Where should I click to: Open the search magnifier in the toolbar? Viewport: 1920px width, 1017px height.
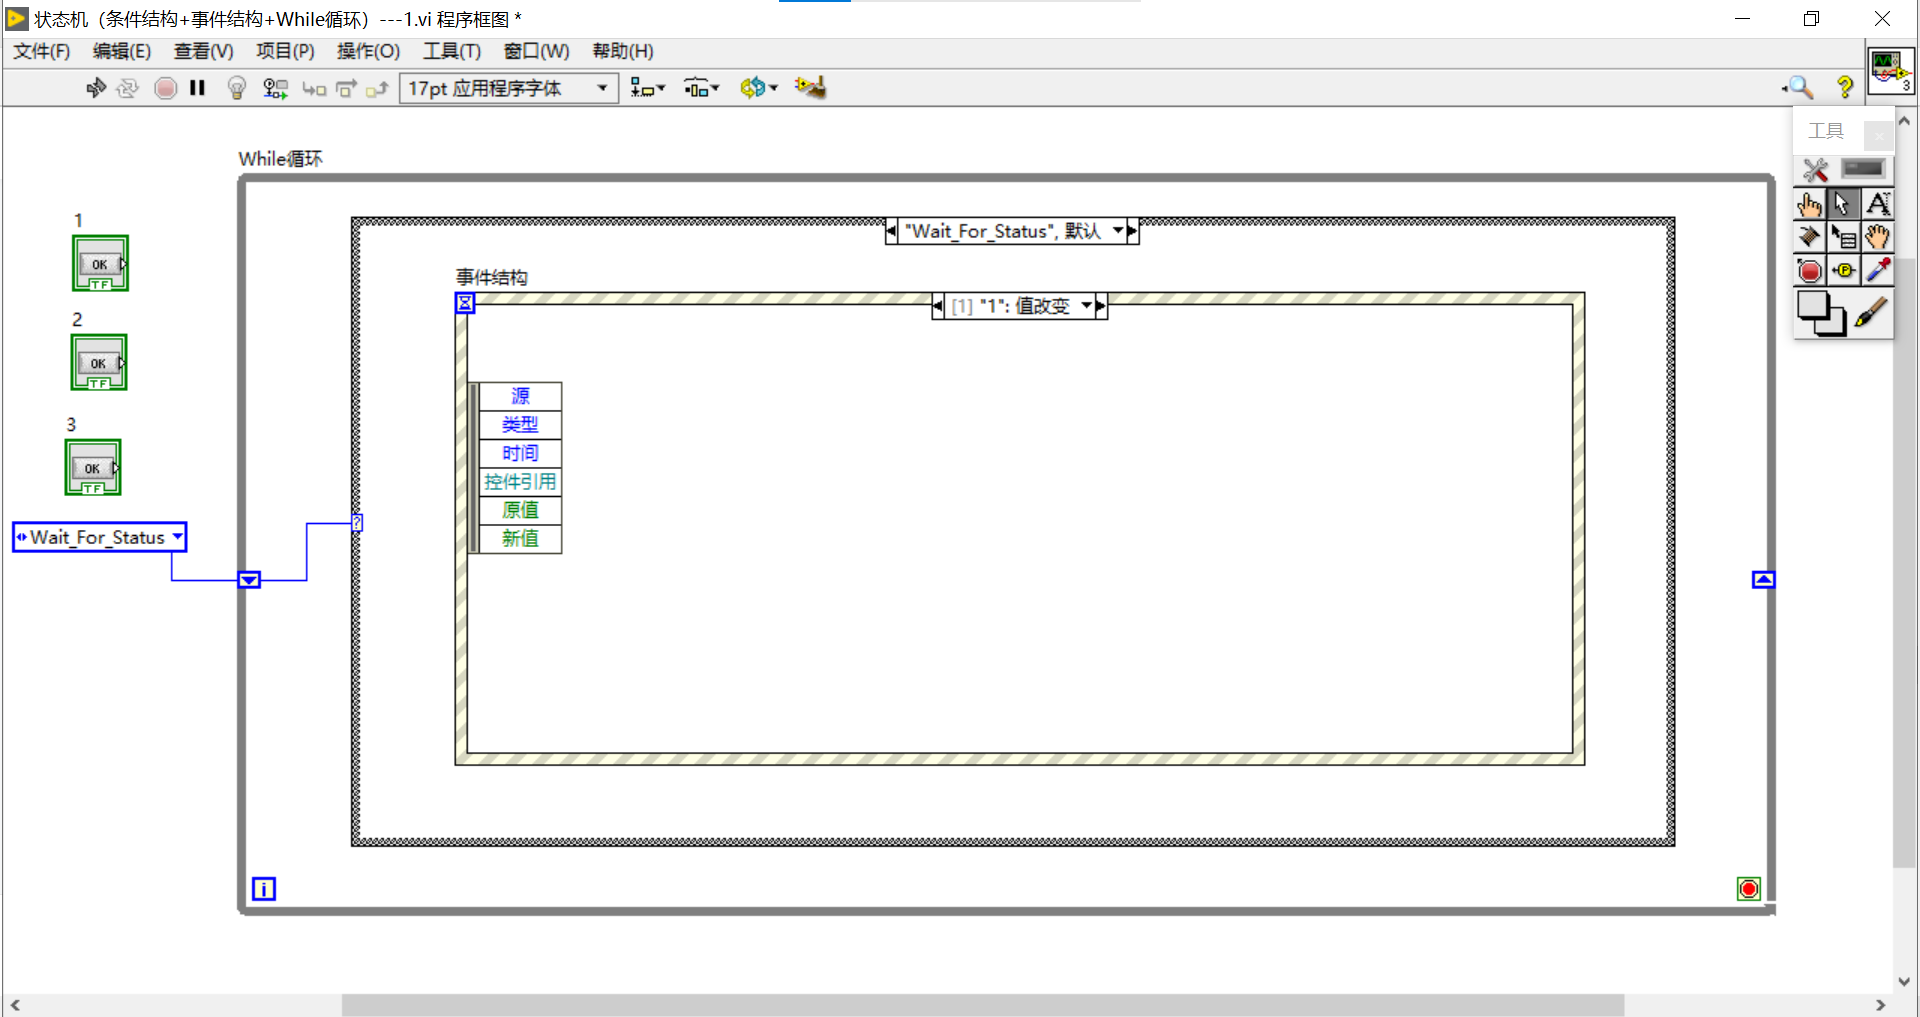1799,88
